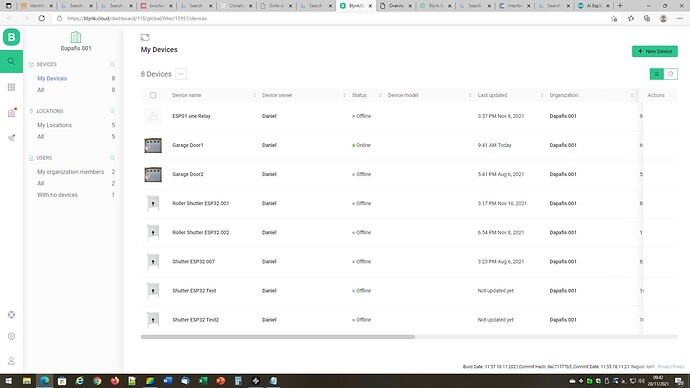Open the templates grid icon in sidebar
The height and width of the screenshot is (388, 690).
coord(11,87)
